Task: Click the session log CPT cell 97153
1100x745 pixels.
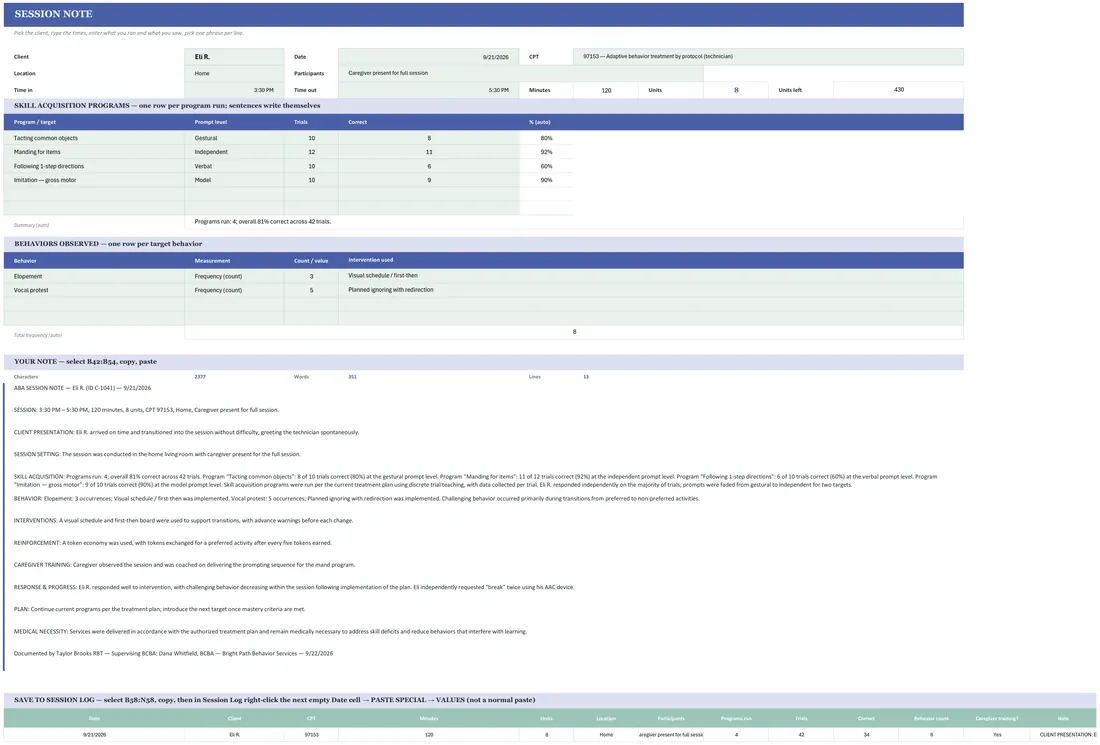Action: (x=311, y=734)
